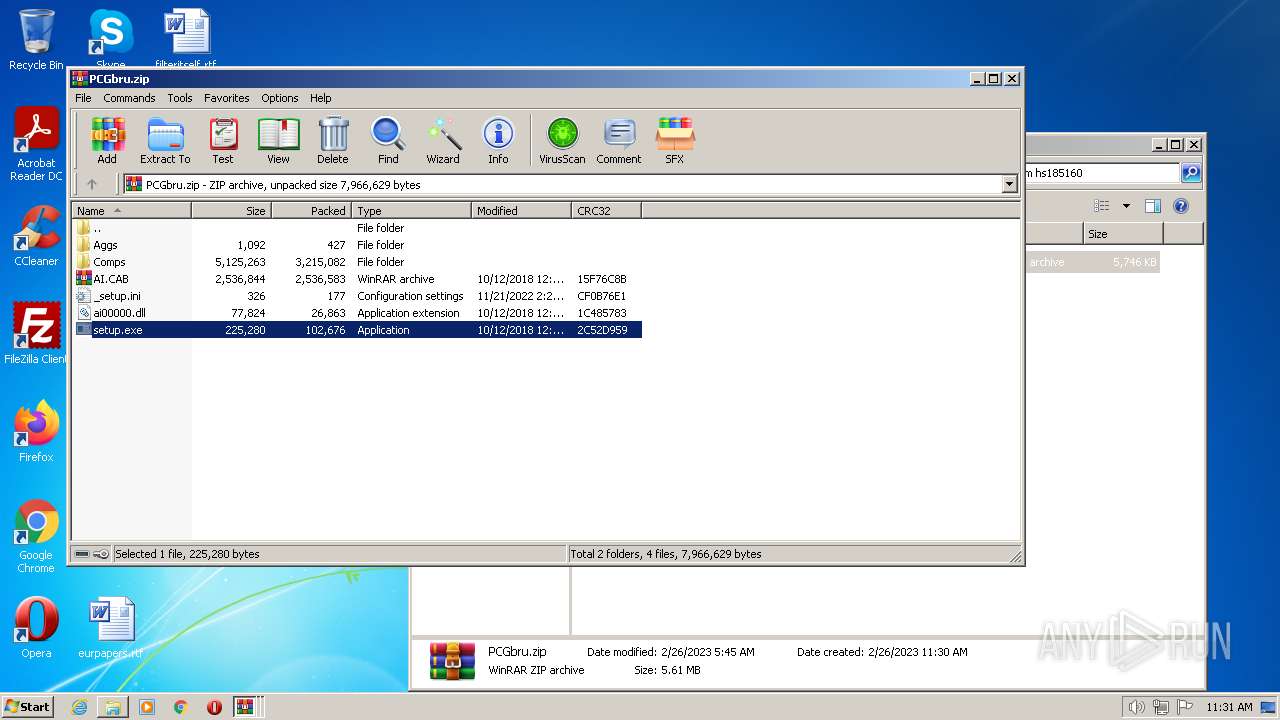The width and height of the screenshot is (1280, 720).
Task: Open the Recycle Bin desktop icon
Action: (x=36, y=40)
